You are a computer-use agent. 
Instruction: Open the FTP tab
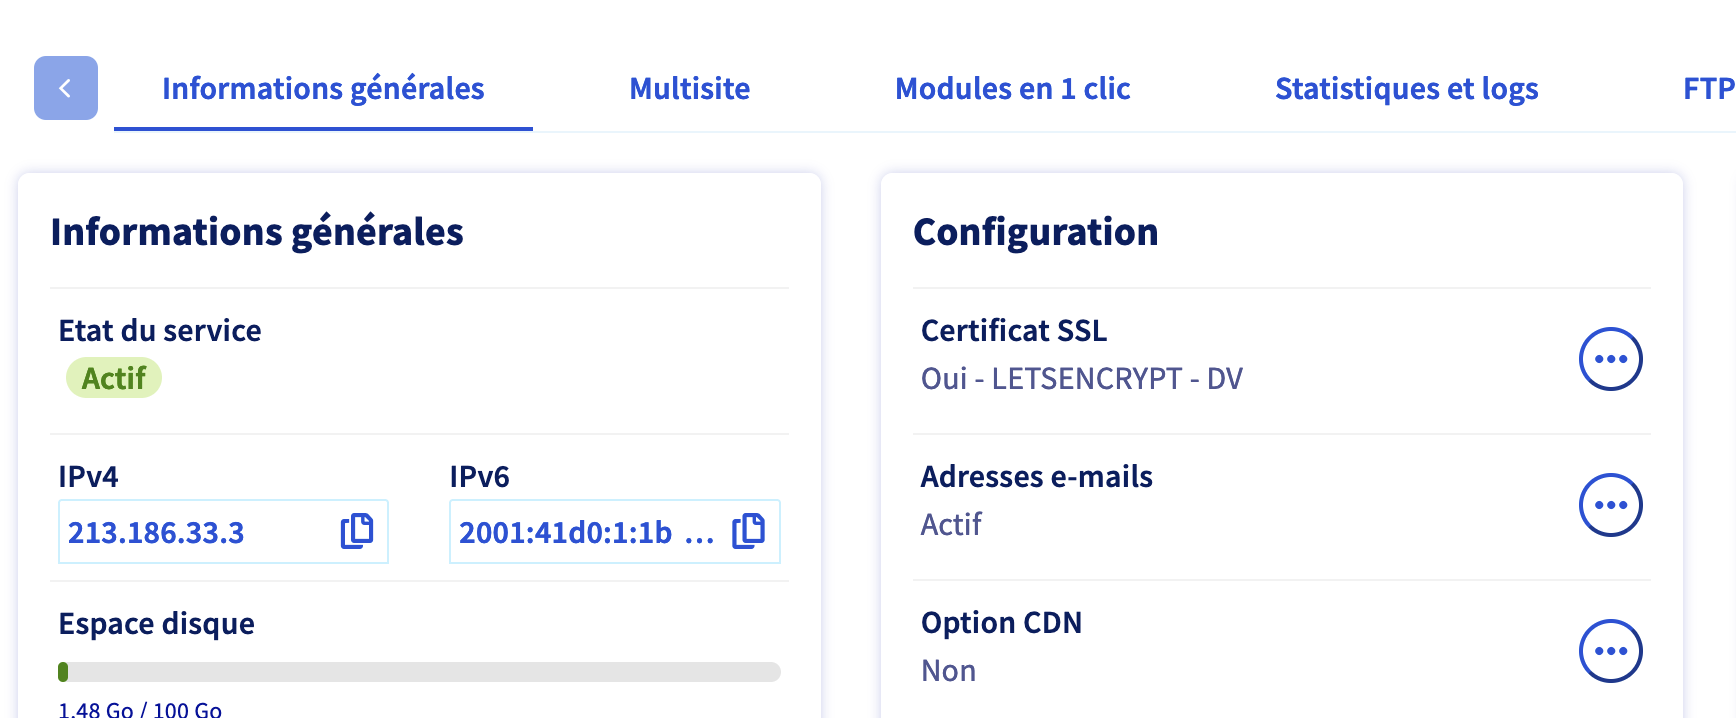[x=1707, y=89]
